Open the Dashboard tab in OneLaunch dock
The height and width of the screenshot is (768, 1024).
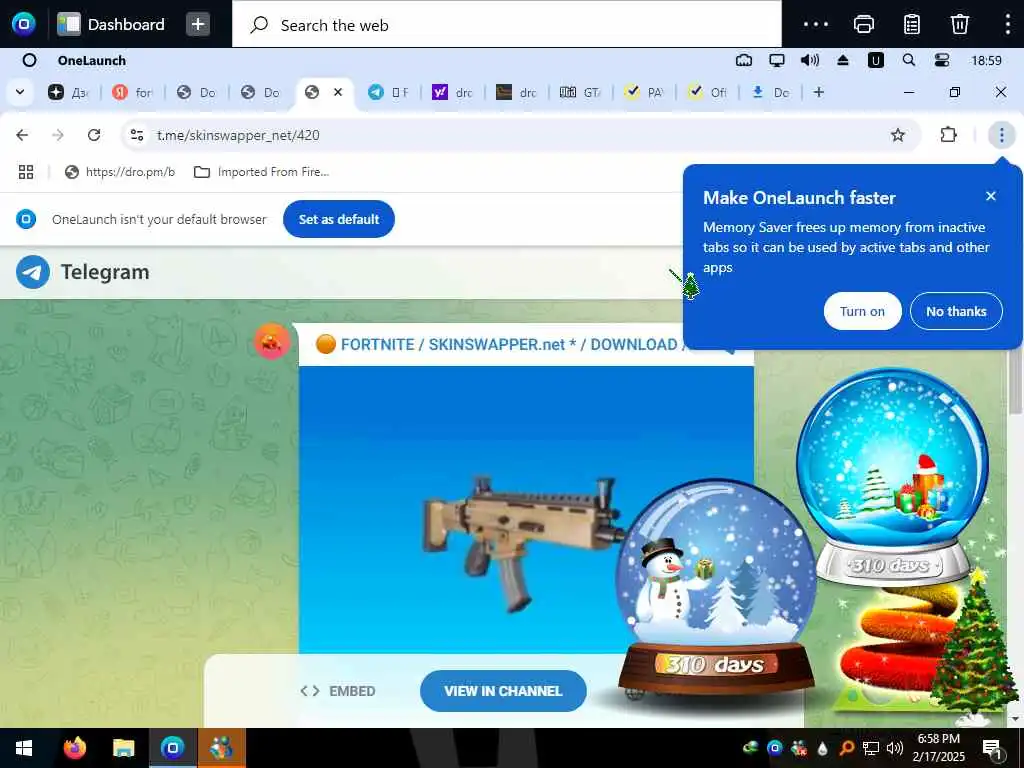click(x=111, y=24)
